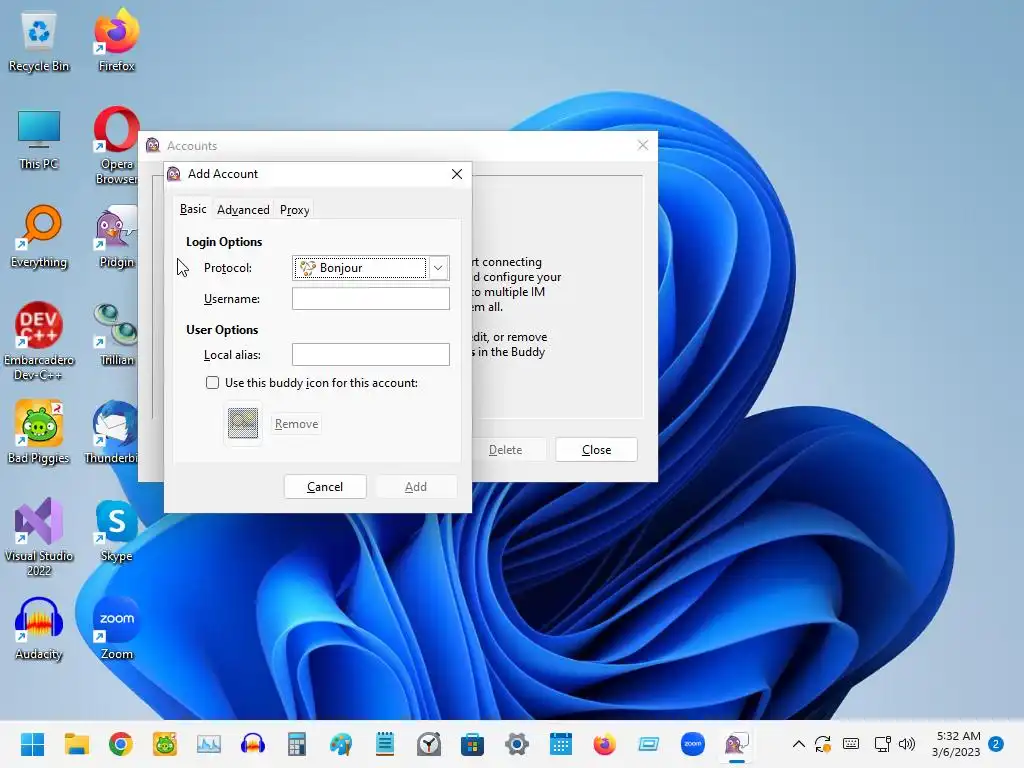
Task: Open the resource monitor taskbar icon
Action: pyautogui.click(x=209, y=744)
